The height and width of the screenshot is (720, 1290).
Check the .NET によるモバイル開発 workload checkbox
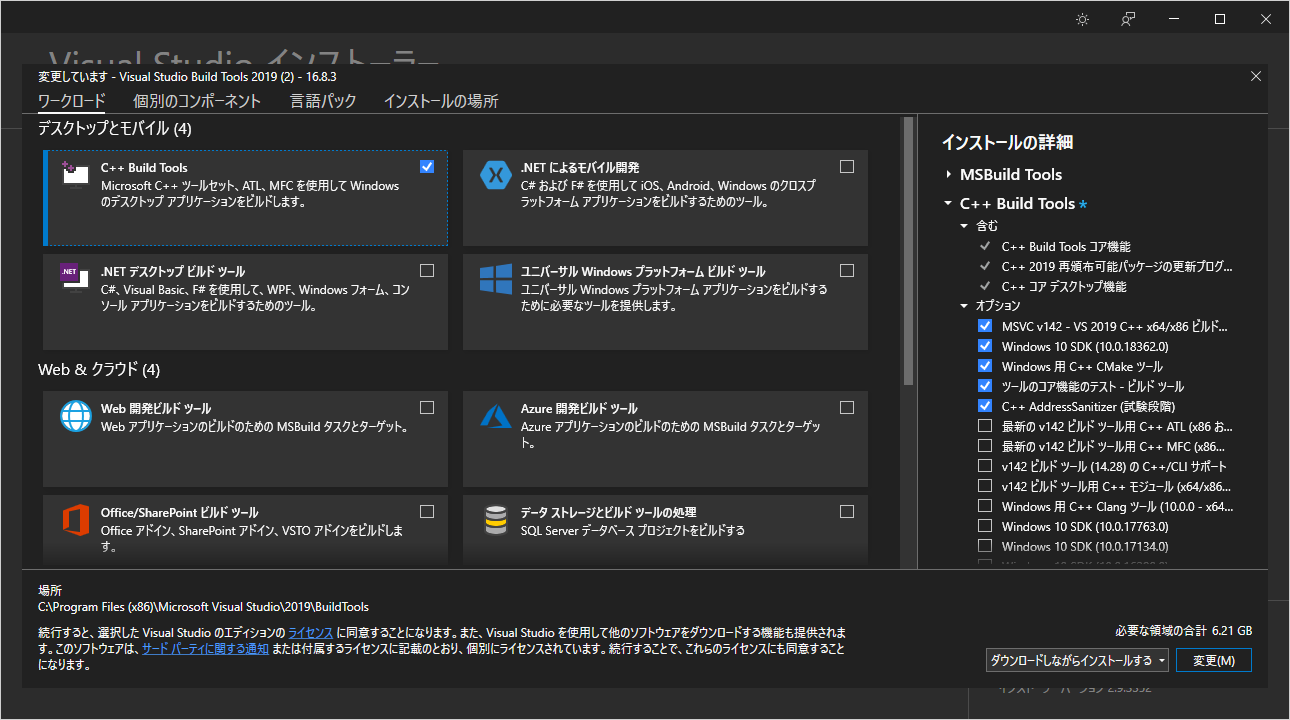847,166
